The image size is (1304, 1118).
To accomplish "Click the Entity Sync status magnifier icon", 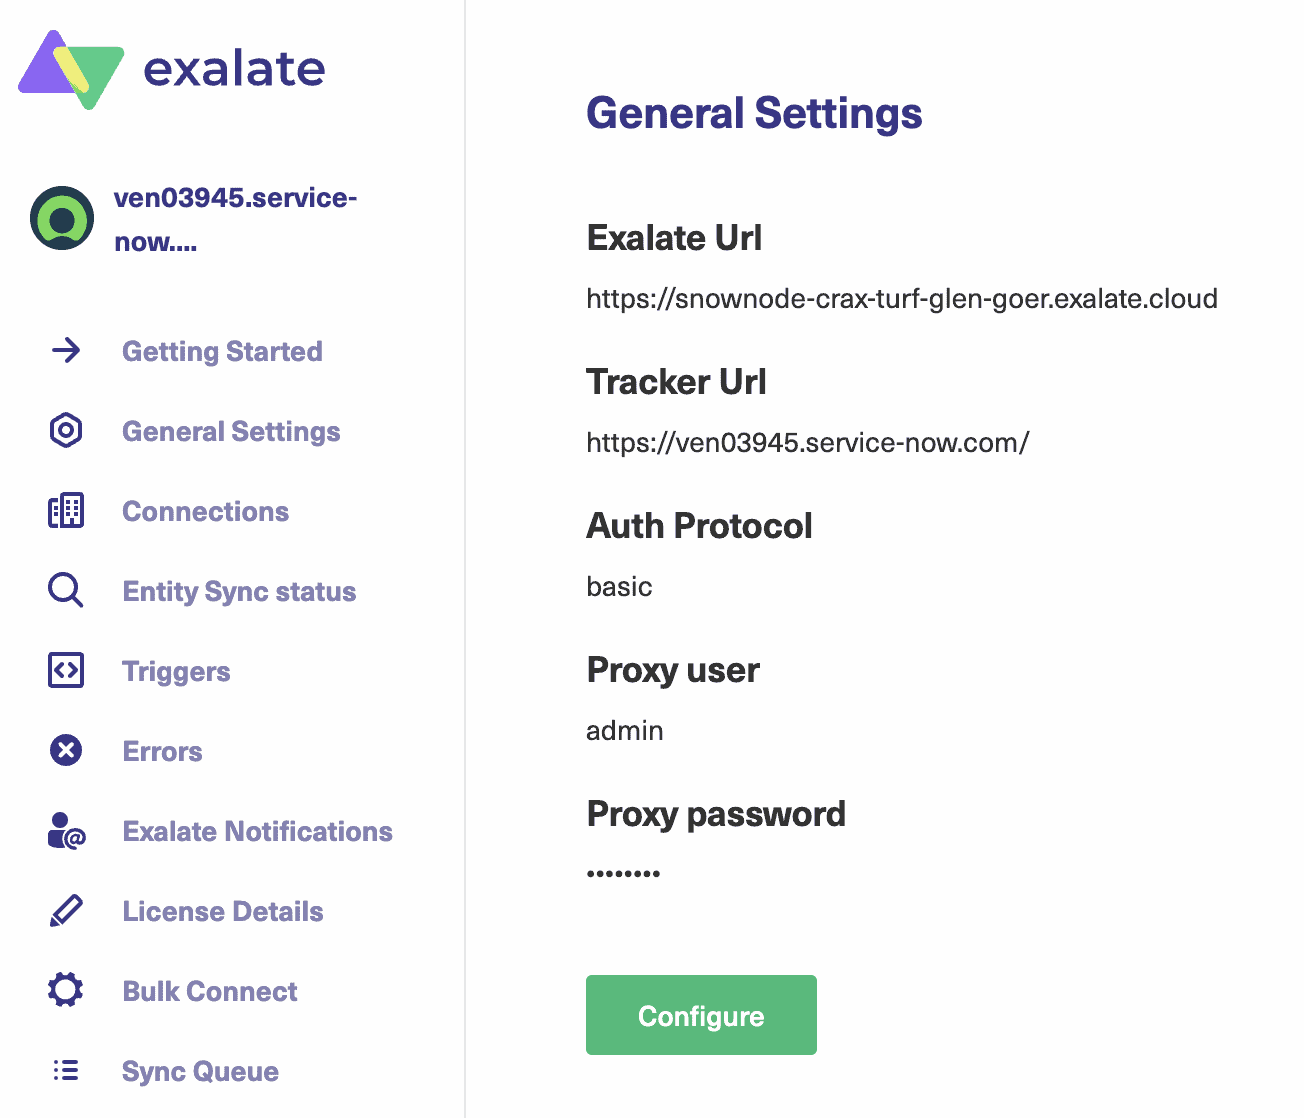I will 65,590.
